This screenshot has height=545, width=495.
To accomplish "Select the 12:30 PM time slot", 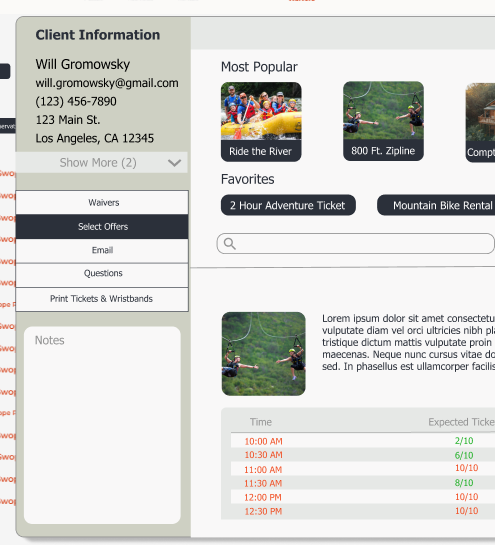I will [x=263, y=512].
